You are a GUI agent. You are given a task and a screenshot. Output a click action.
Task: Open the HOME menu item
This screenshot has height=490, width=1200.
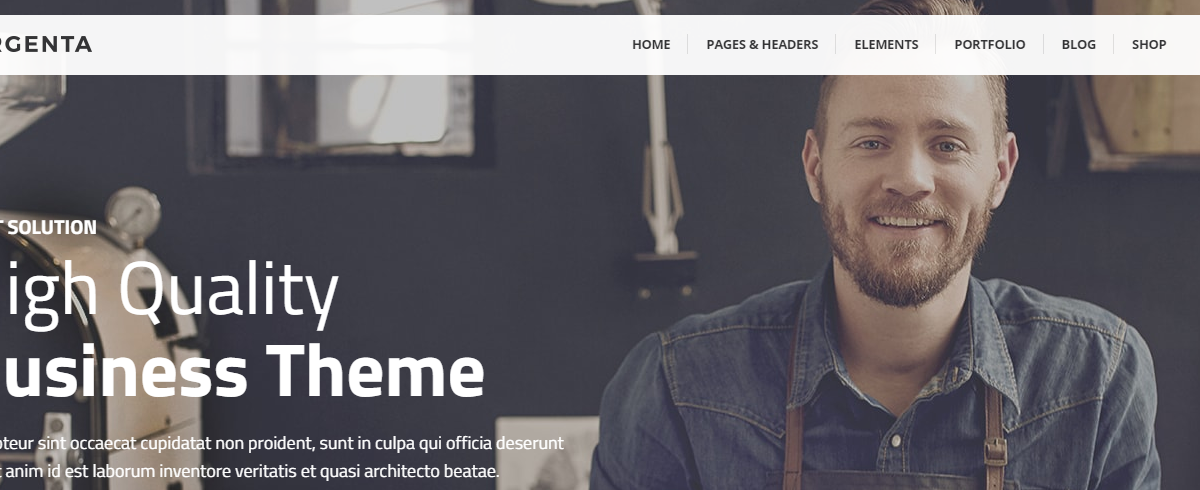651,45
